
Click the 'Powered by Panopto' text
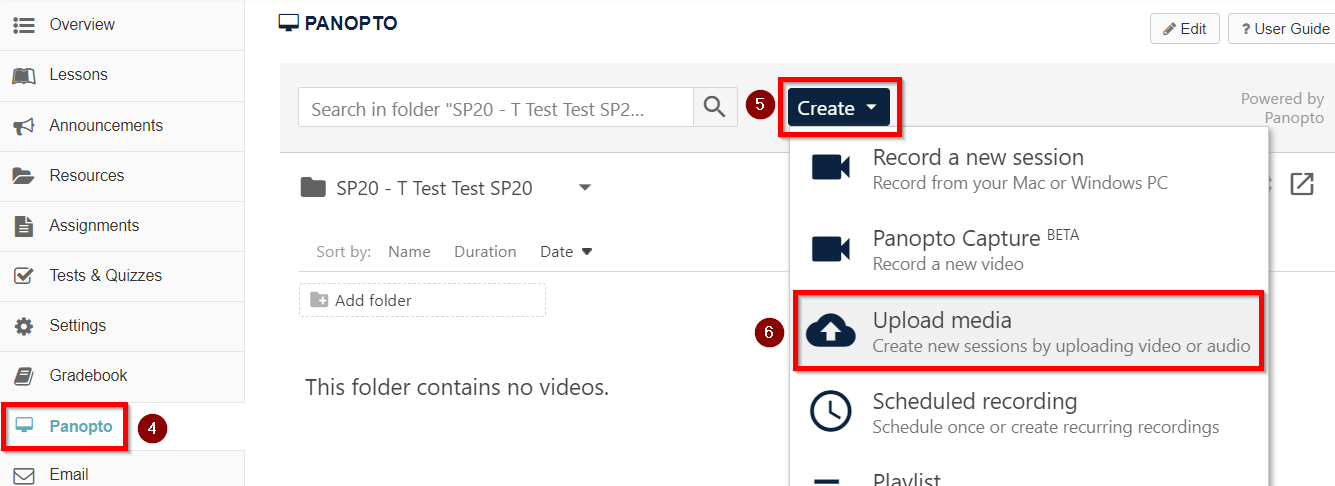coord(1283,108)
